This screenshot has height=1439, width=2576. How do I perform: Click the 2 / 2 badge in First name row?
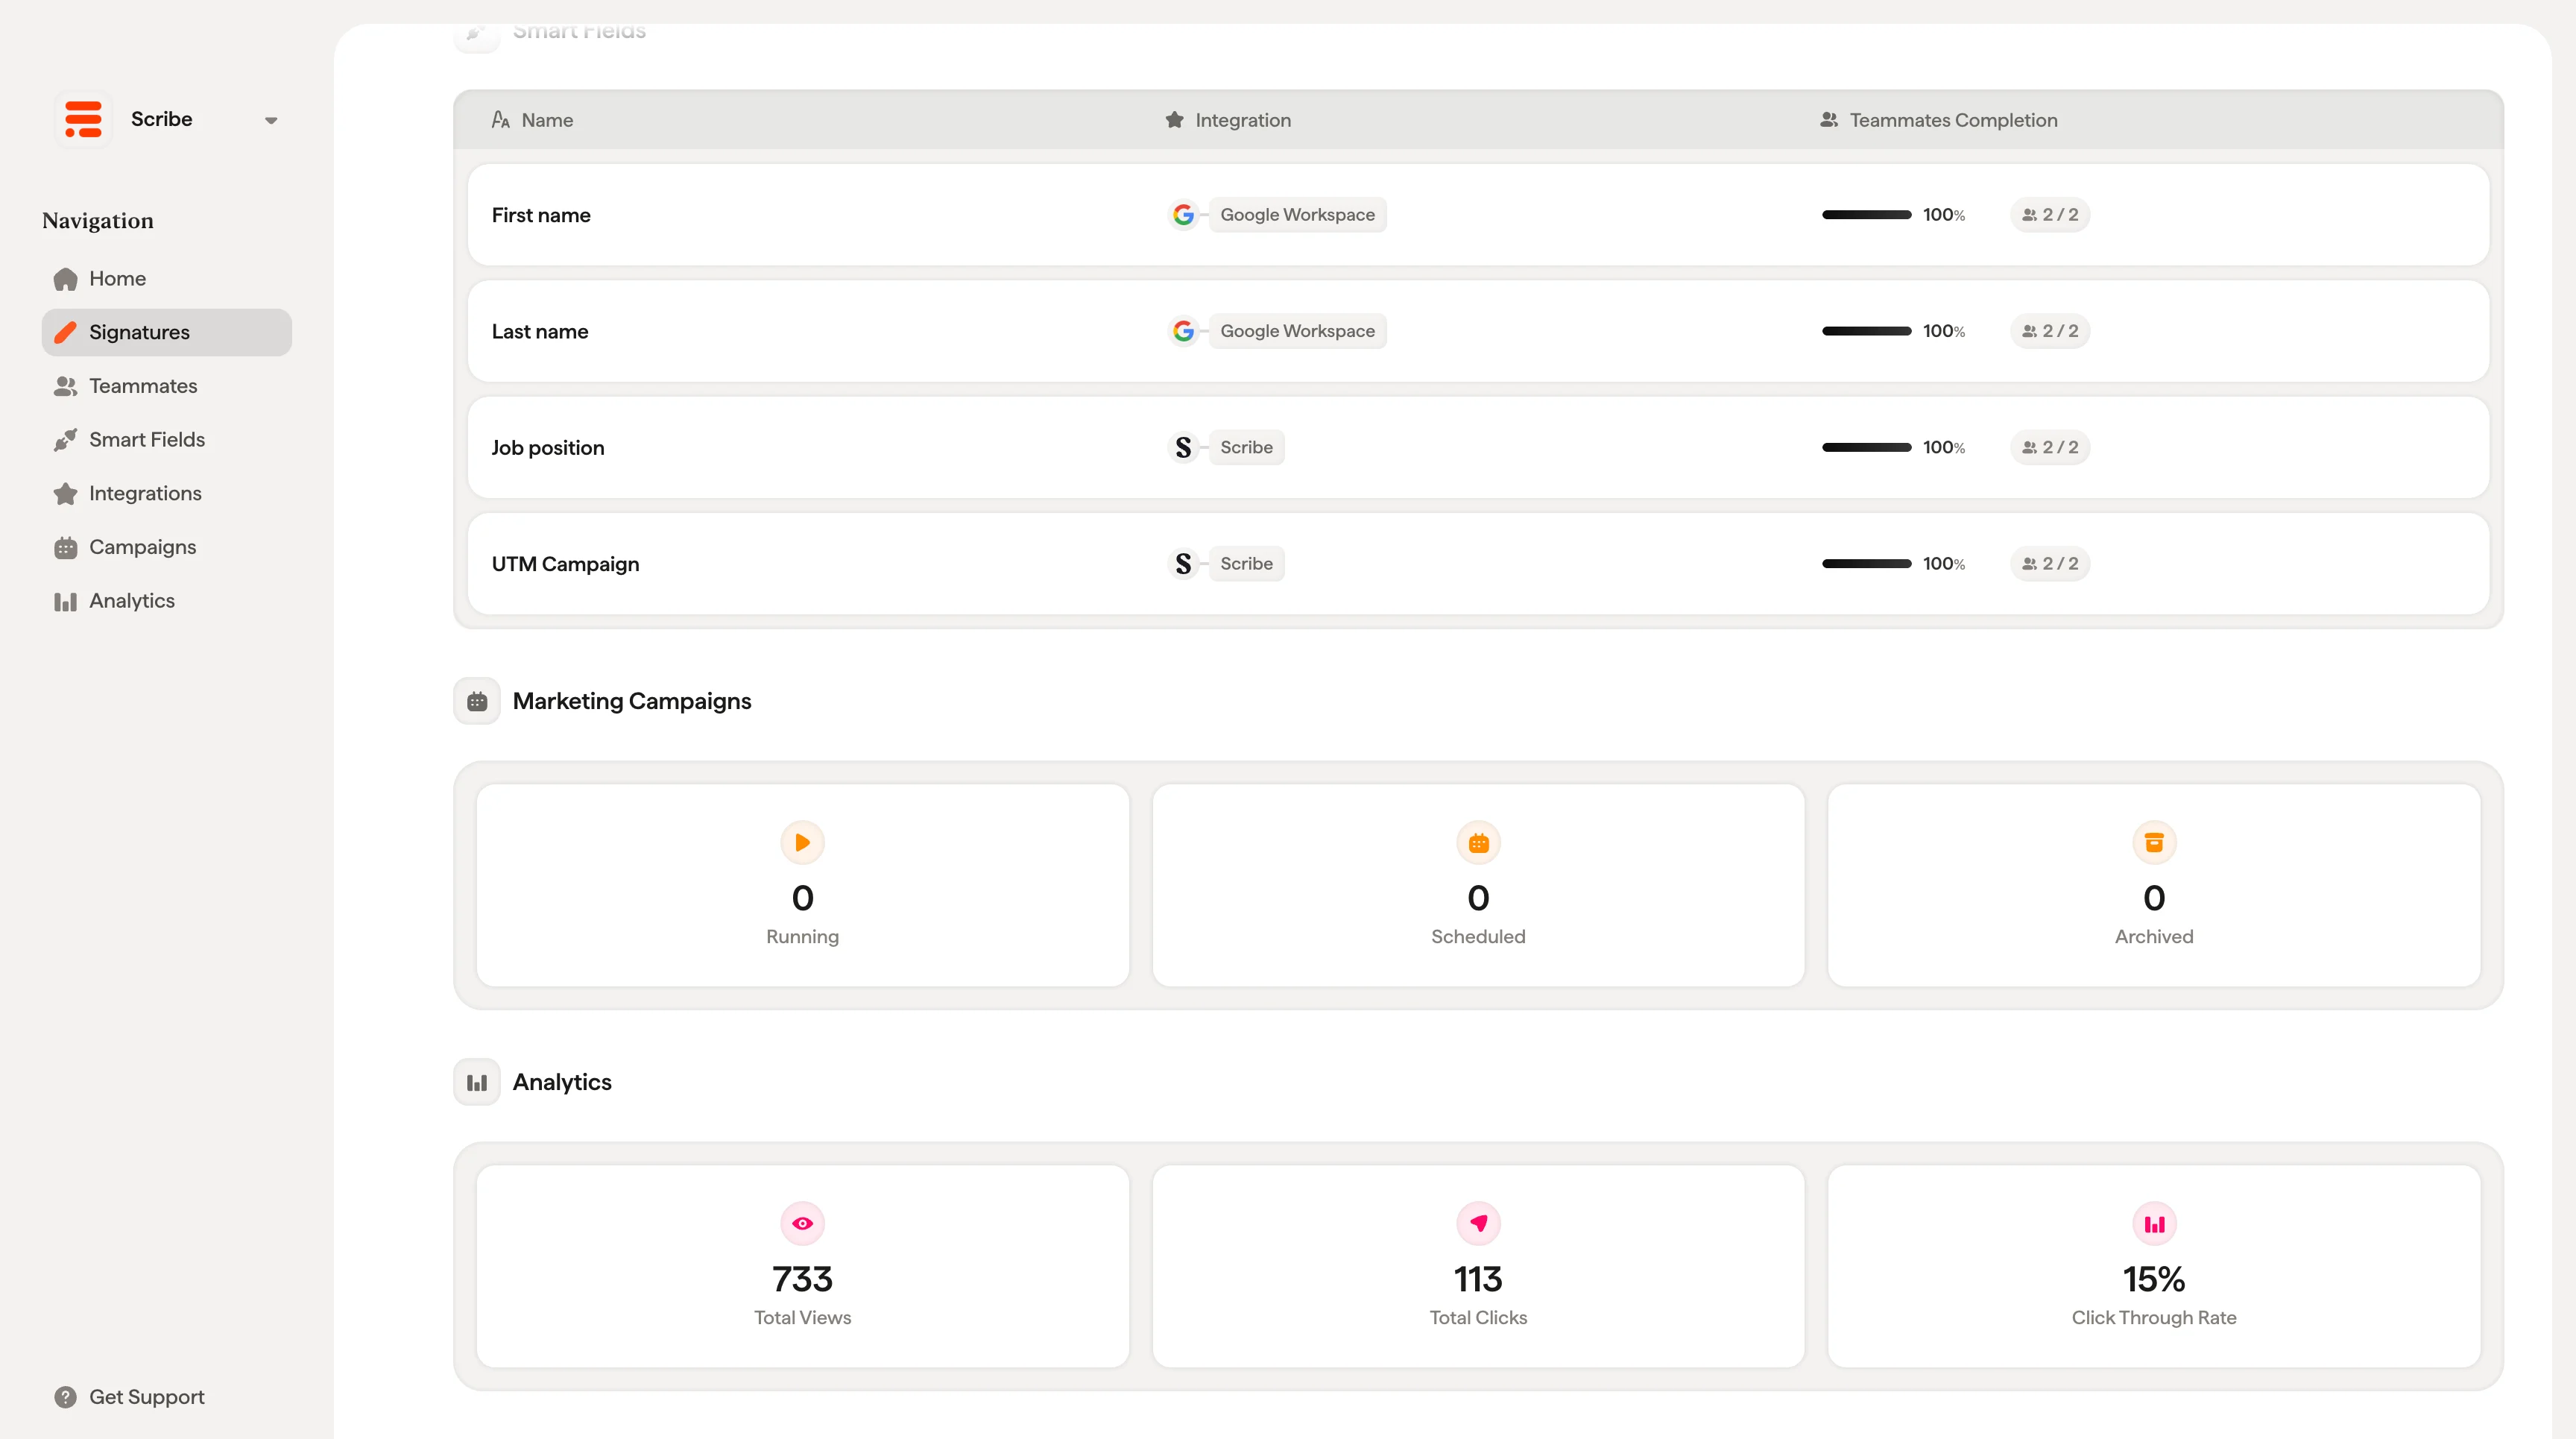(2049, 215)
